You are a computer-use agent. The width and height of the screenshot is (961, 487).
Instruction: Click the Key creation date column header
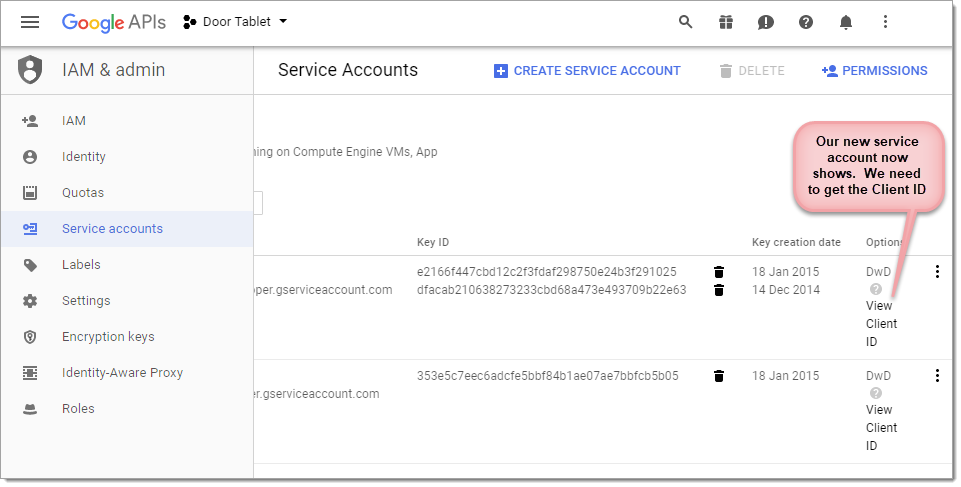pos(796,242)
